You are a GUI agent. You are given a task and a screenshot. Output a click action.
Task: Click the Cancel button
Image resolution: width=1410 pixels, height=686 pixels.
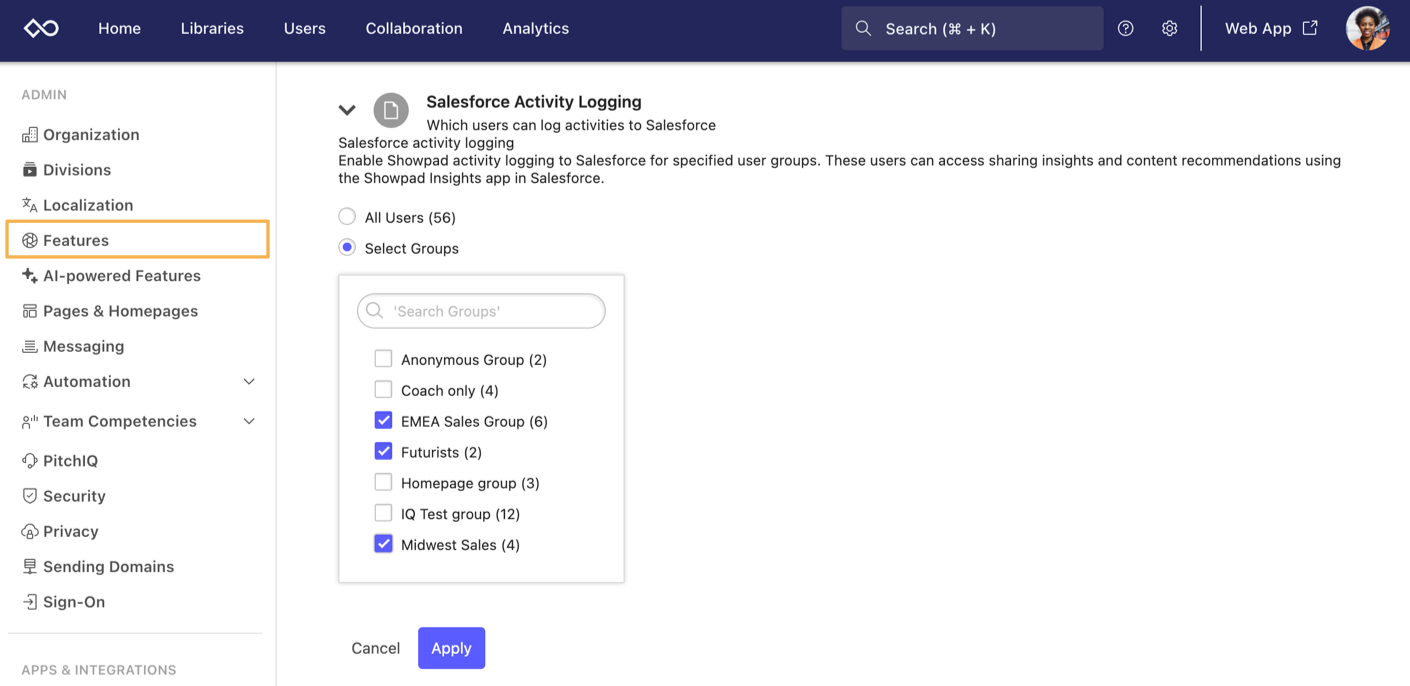click(x=375, y=648)
